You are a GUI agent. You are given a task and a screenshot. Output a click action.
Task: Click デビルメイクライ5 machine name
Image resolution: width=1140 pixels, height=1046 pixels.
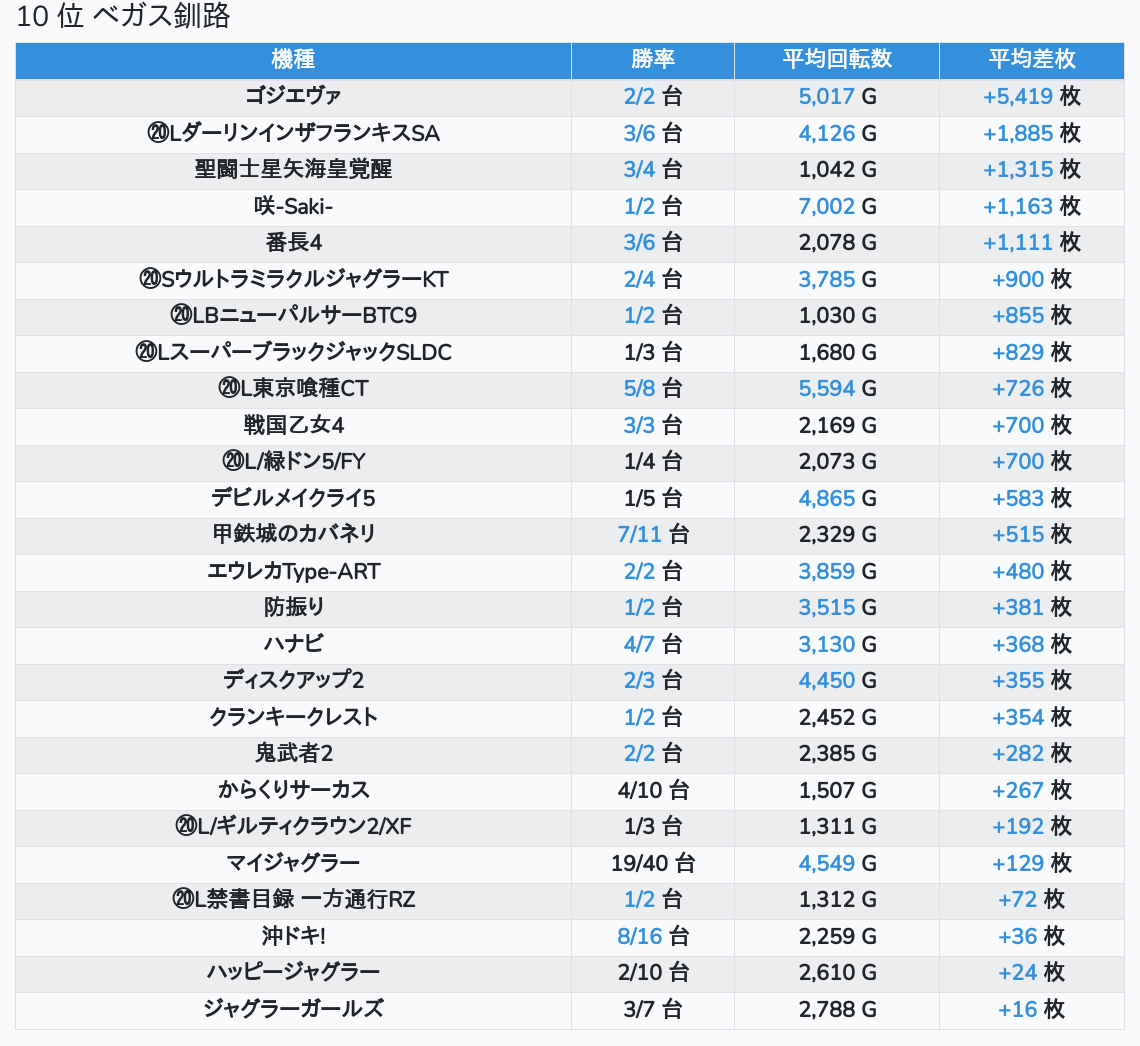[293, 499]
